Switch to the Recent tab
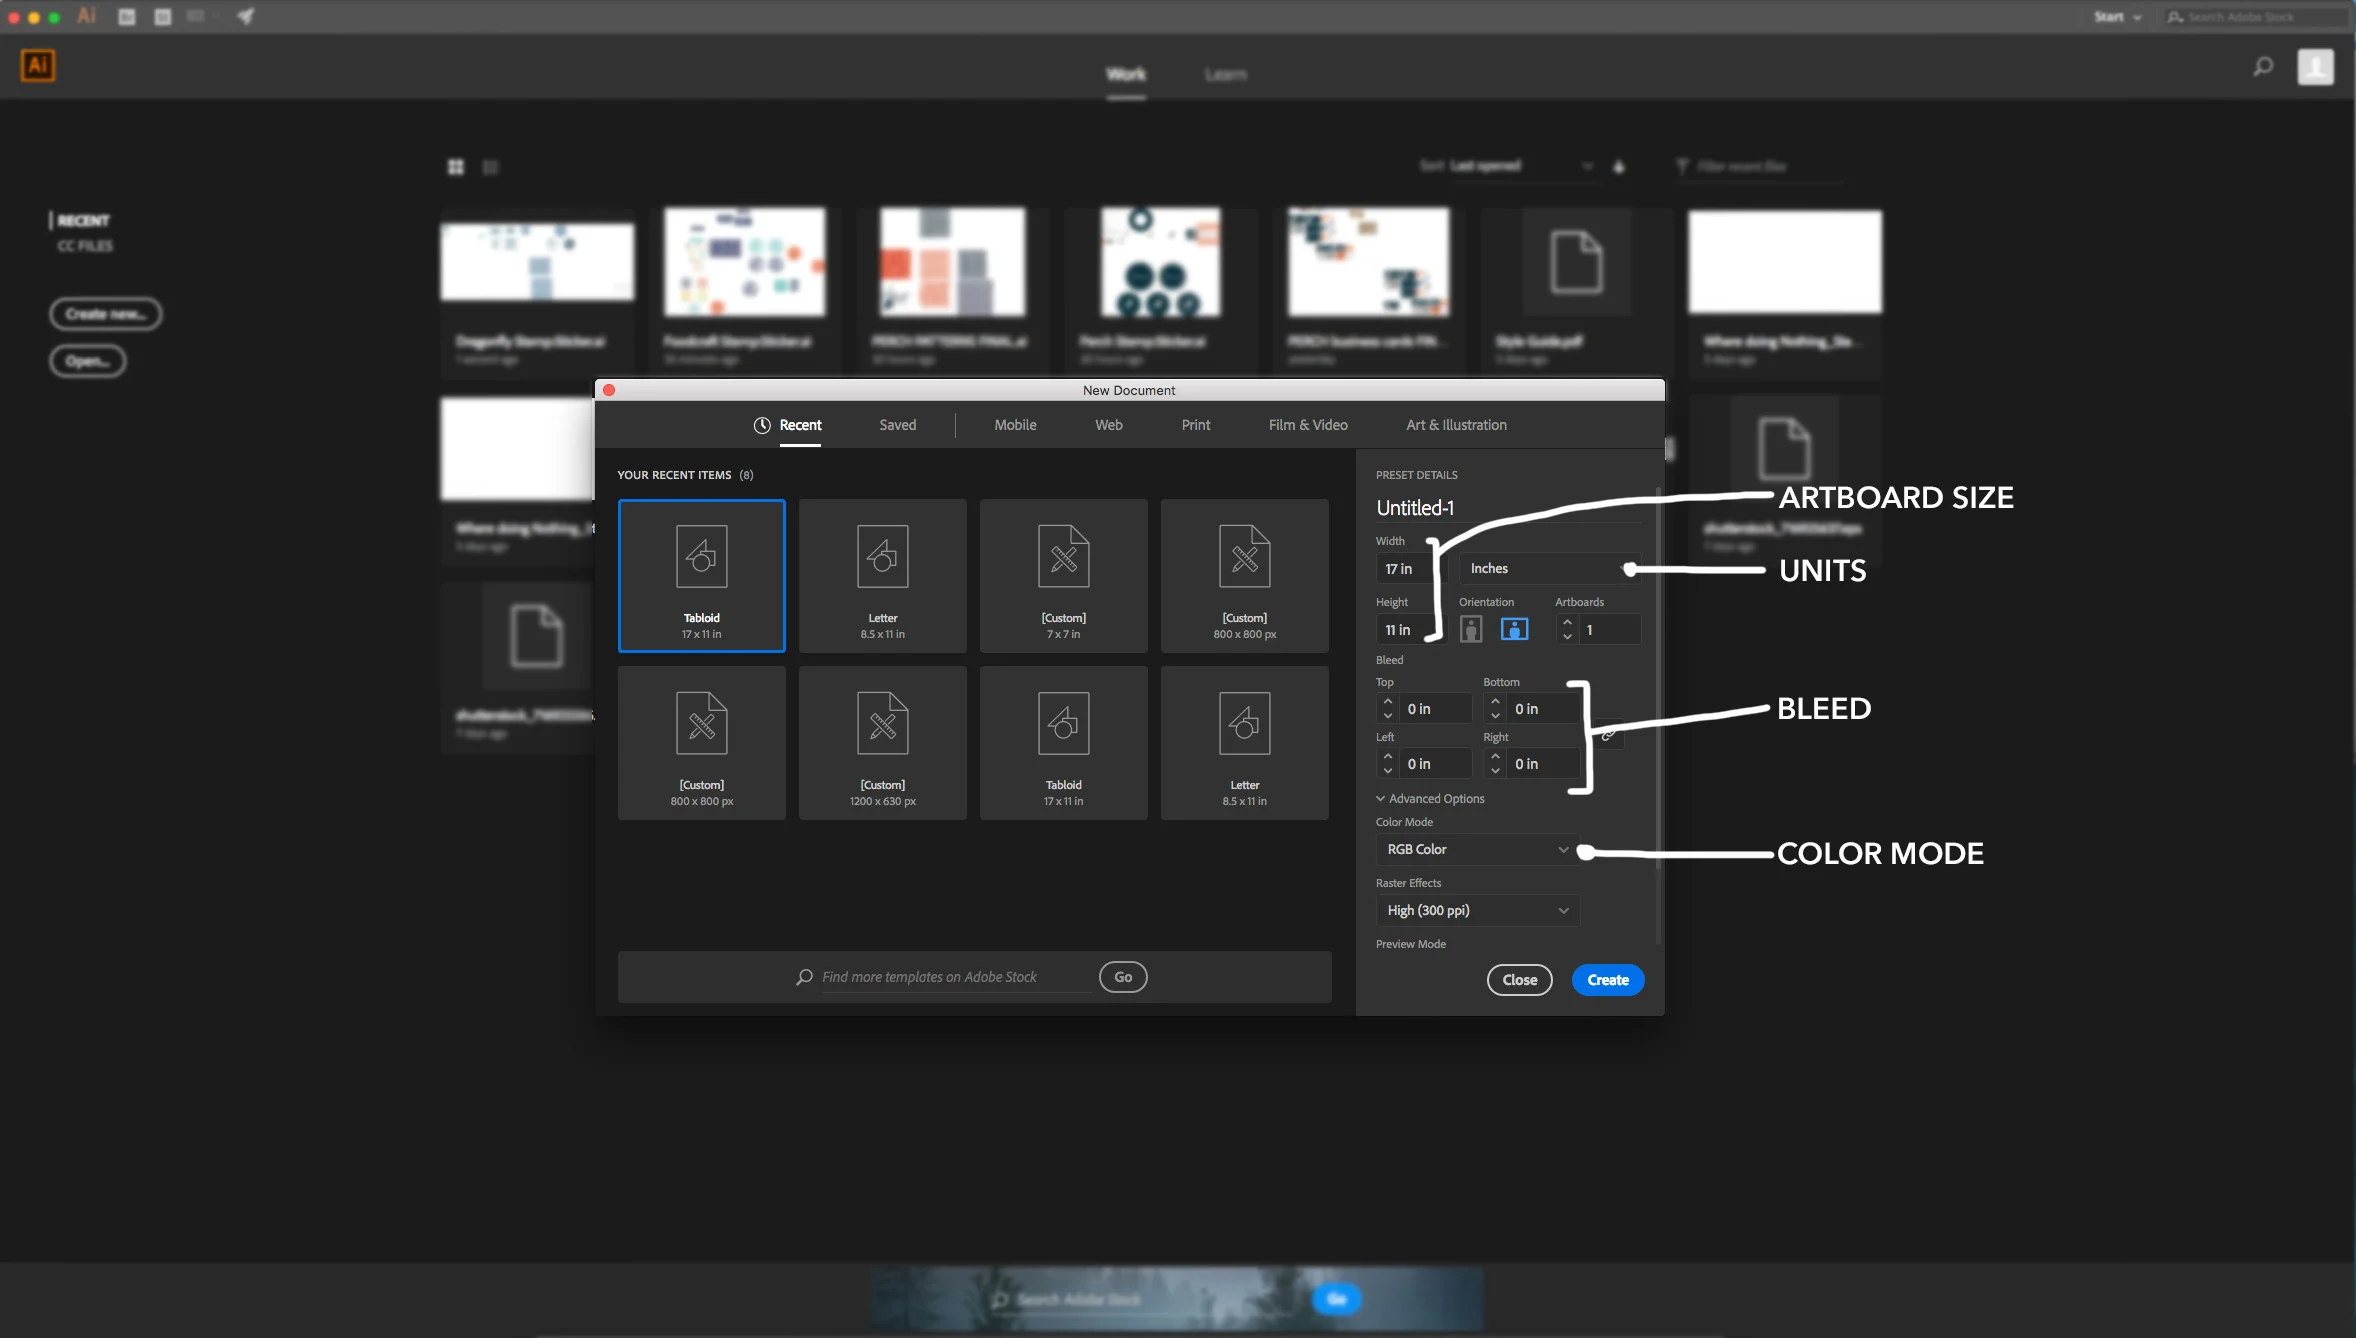 tap(800, 425)
